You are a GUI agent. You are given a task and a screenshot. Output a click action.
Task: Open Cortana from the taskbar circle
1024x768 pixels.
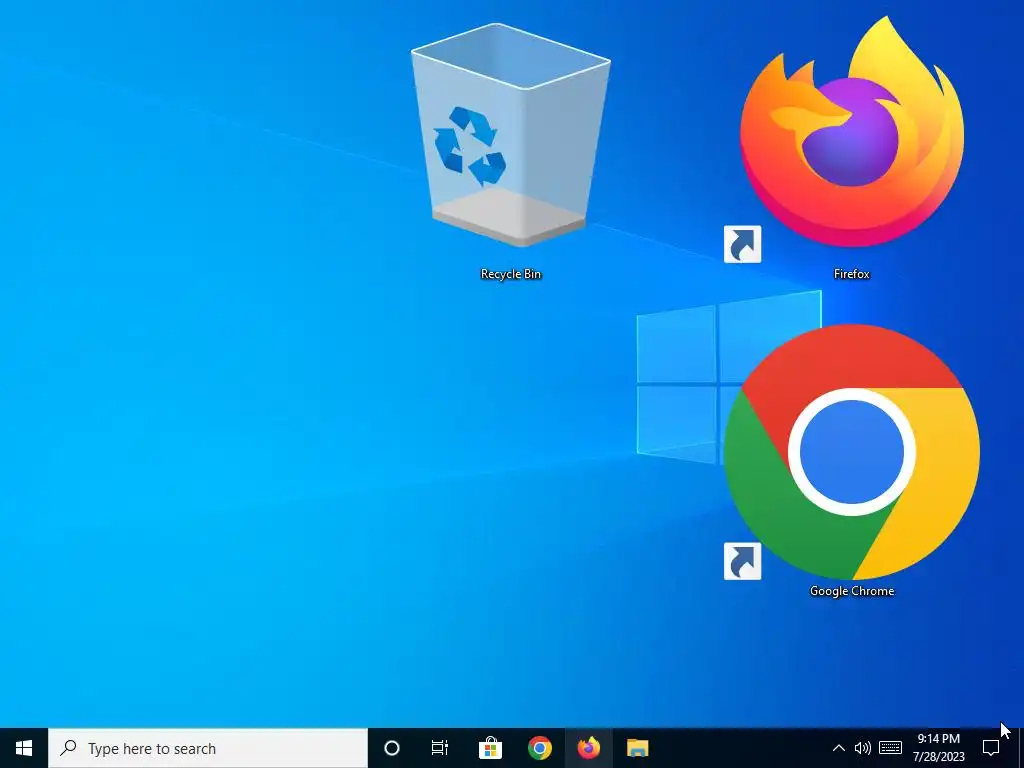[x=392, y=748]
